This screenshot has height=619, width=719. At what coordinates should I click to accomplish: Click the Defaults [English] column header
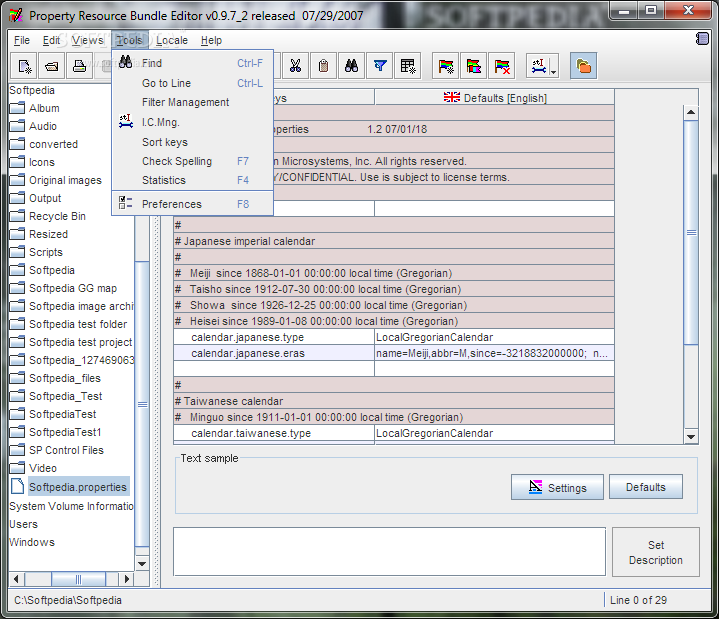click(494, 98)
